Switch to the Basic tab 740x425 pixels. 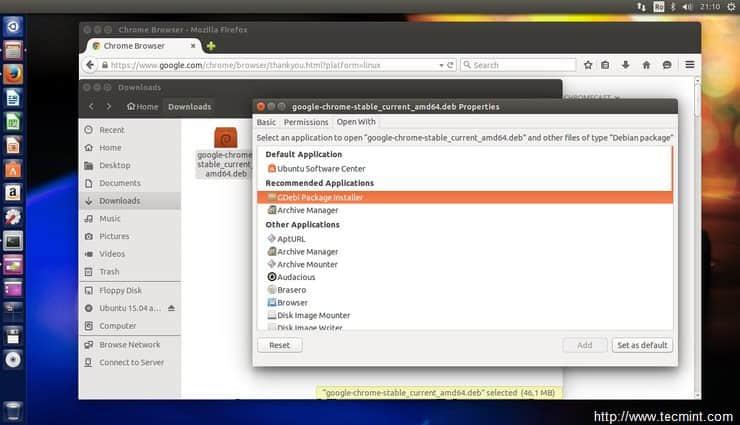tap(266, 122)
